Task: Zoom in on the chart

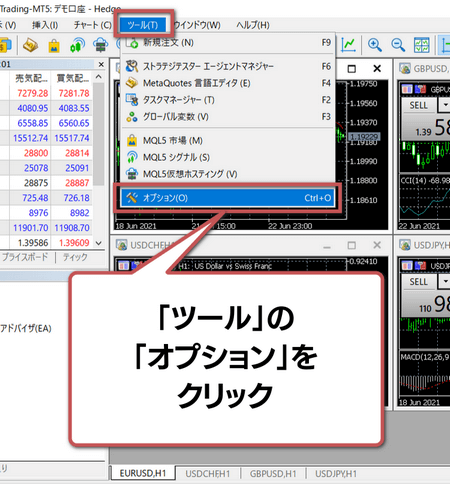Action: pyautogui.click(x=374, y=45)
